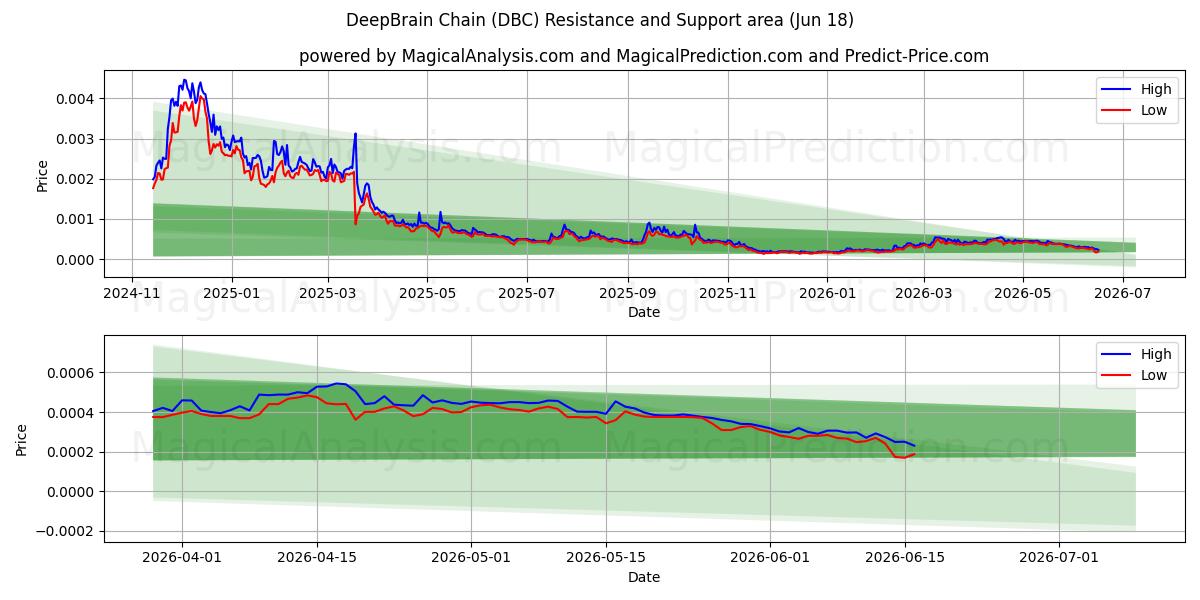1200x600 pixels.
Task: Click the '2025-11' x-axis label
Action: pyautogui.click(x=728, y=294)
